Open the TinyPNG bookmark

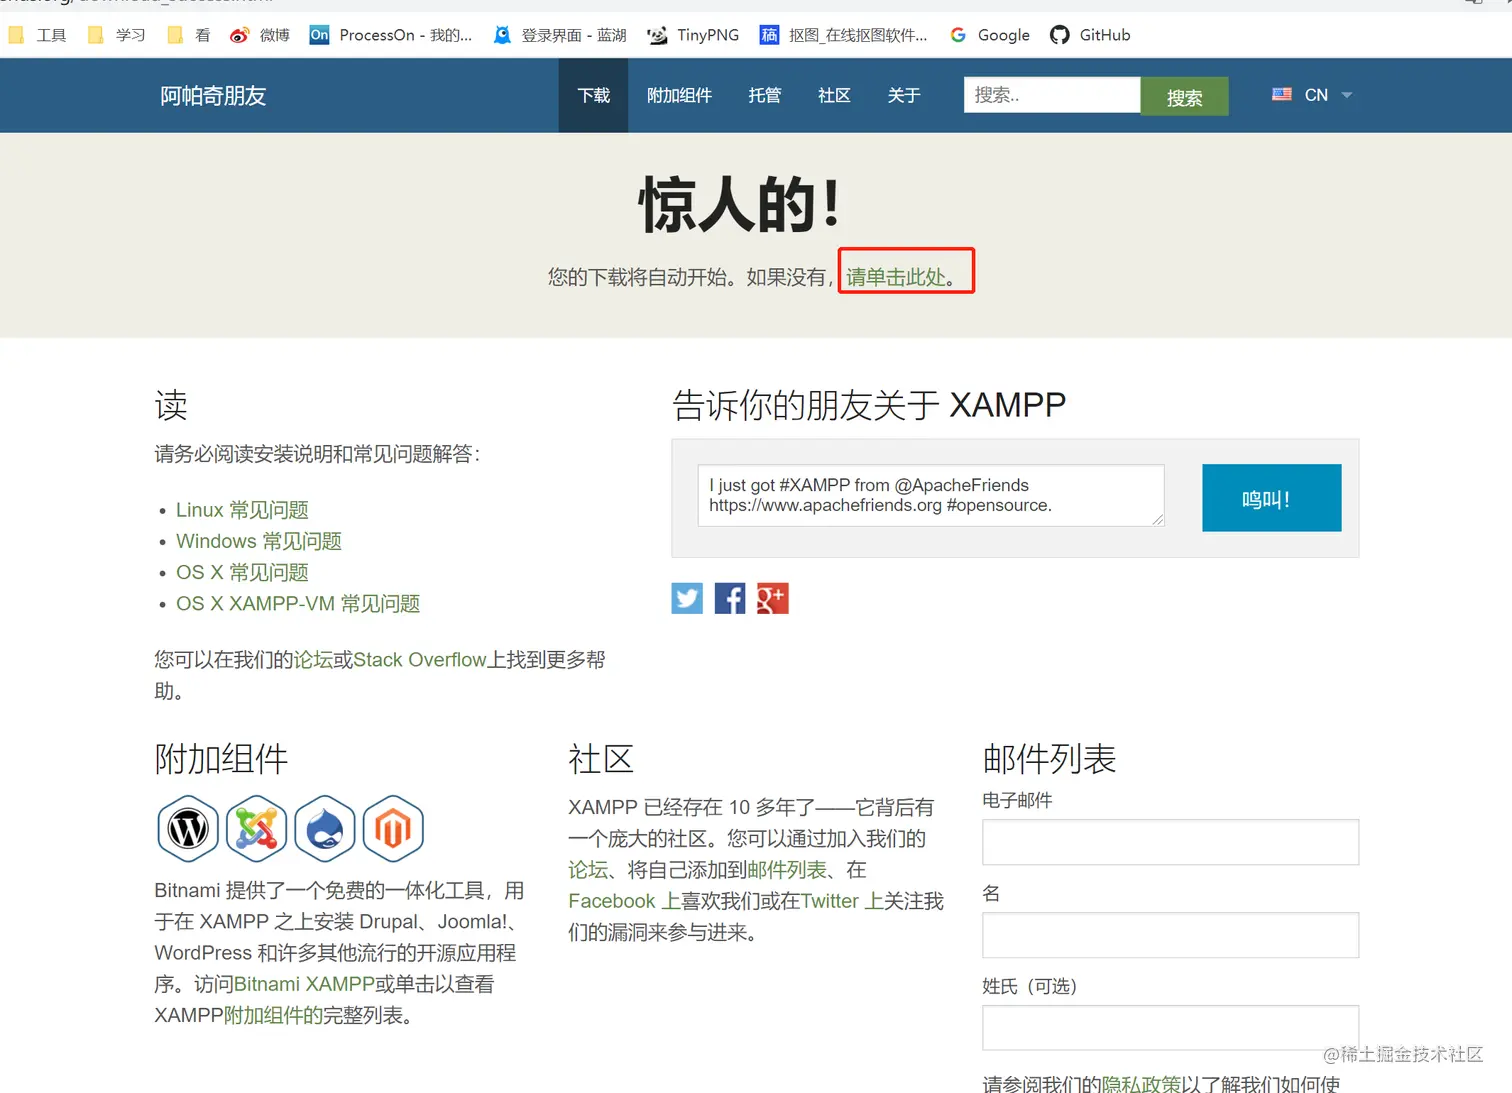[x=693, y=35]
